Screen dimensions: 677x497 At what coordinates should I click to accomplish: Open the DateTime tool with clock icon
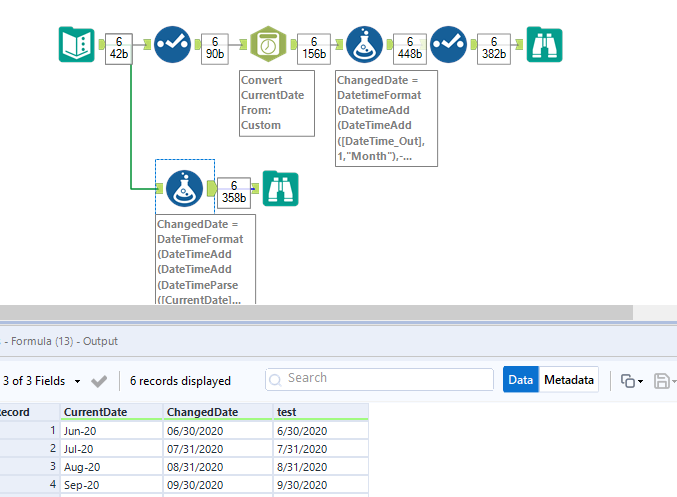(269, 45)
